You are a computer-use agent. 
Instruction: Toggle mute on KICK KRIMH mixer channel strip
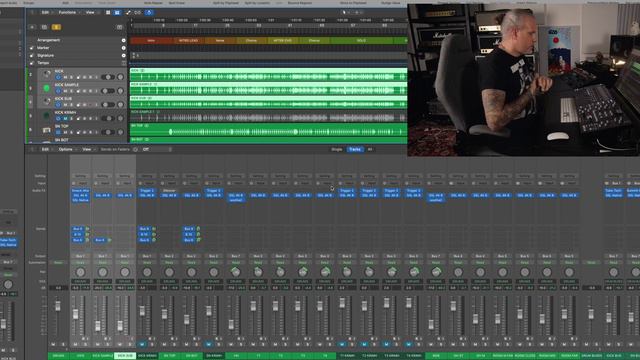(142, 344)
